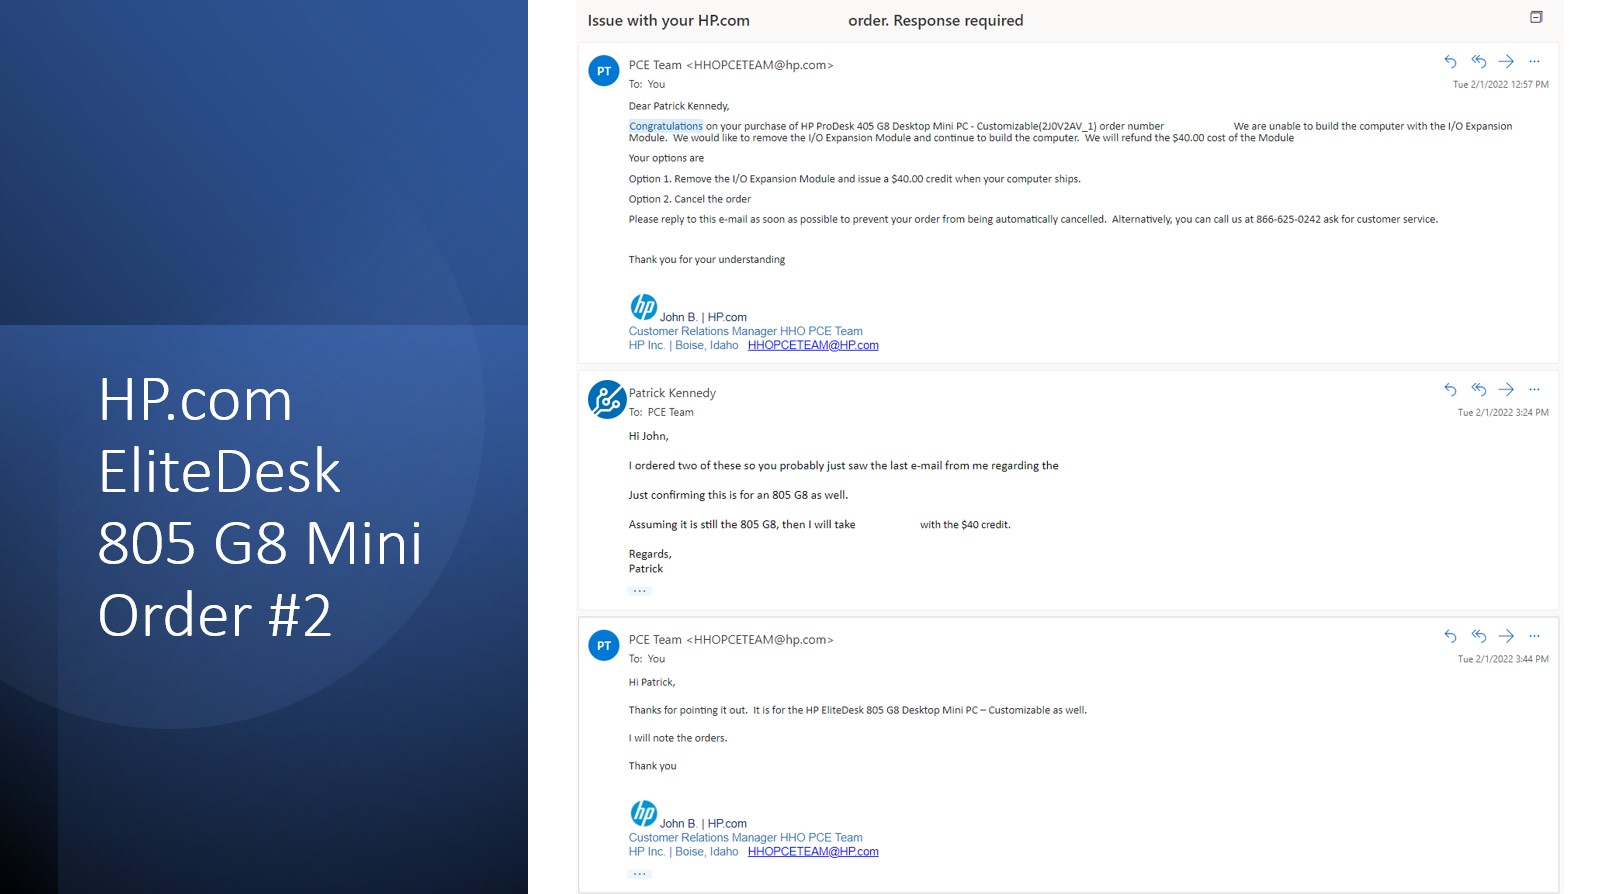Viewport: 1597px width, 894px height.
Task: Reply all on the 12:57 PM email
Action: click(1478, 62)
